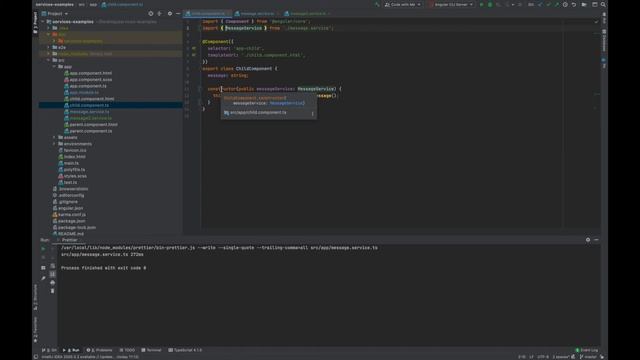This screenshot has width=640, height=360.
Task: Open the TypeScript tool window tab
Action: [185, 350]
